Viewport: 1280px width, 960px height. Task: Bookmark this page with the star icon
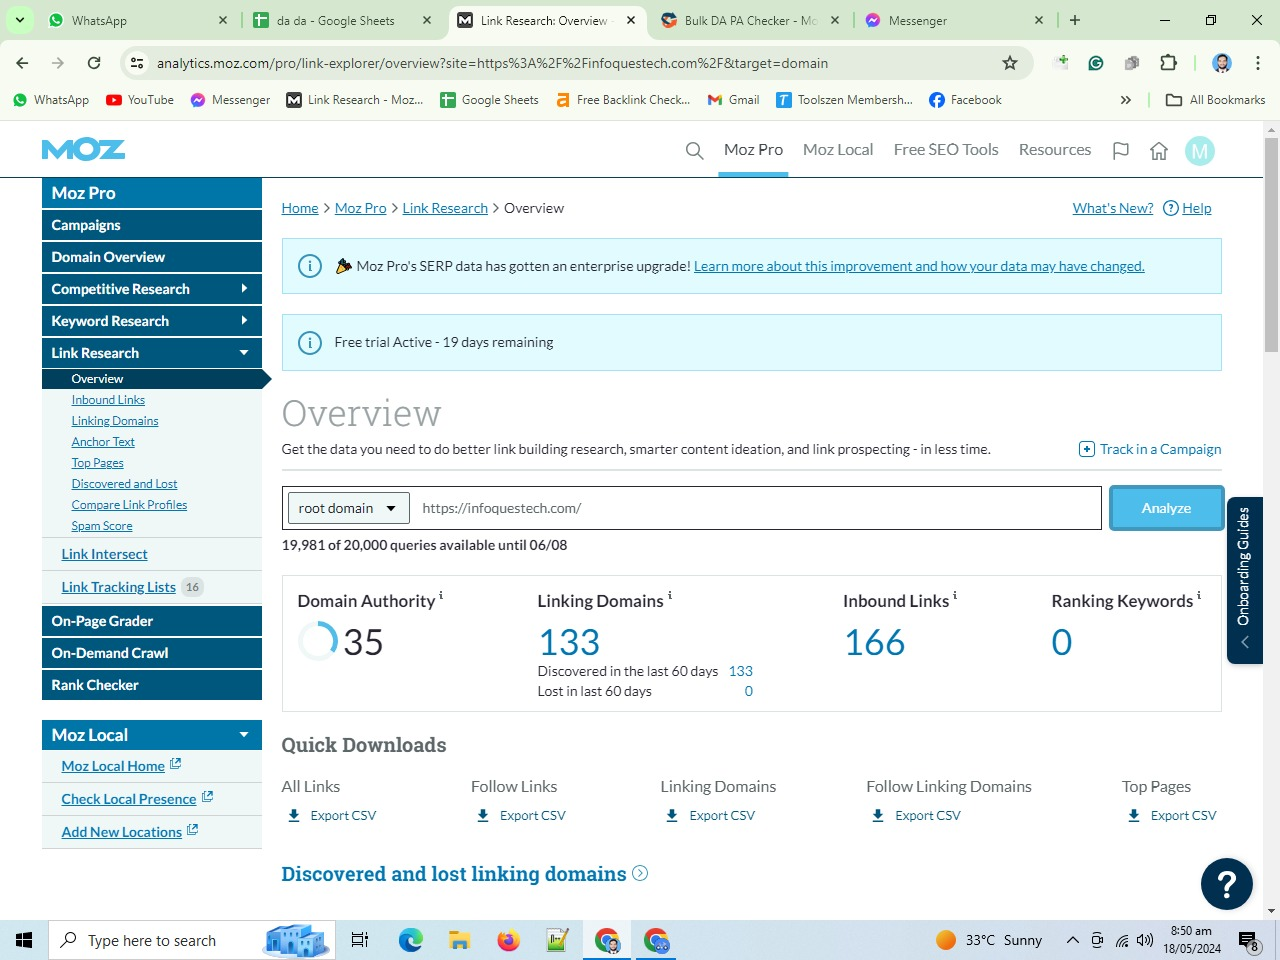click(x=1010, y=63)
